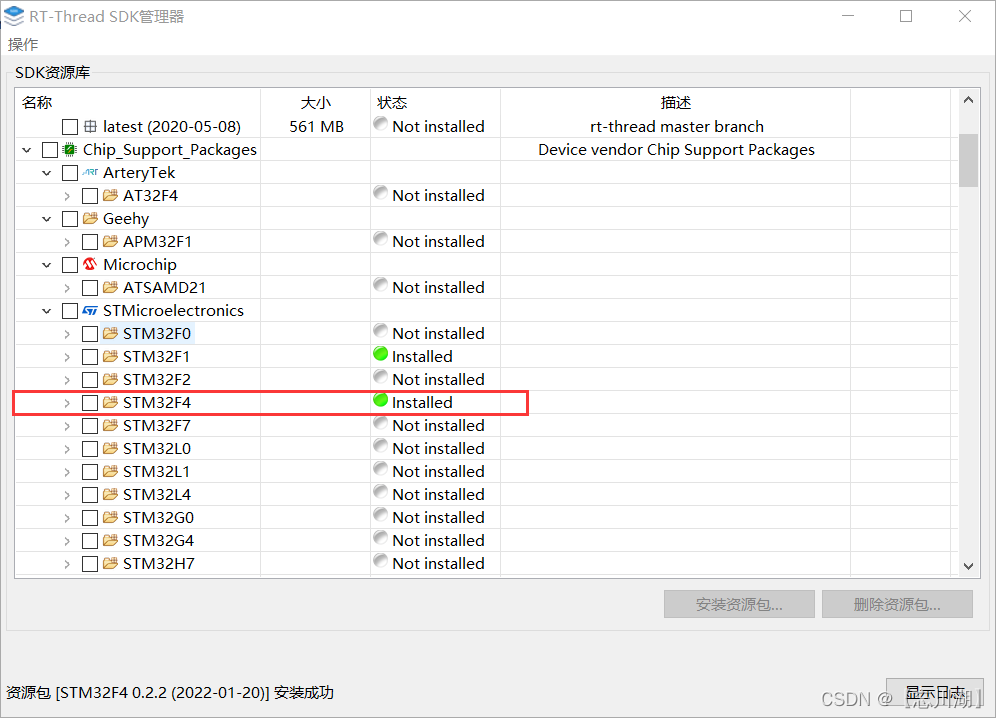Collapse the STMicroelectronics tree branch
The width and height of the screenshot is (996, 718).
click(x=46, y=310)
